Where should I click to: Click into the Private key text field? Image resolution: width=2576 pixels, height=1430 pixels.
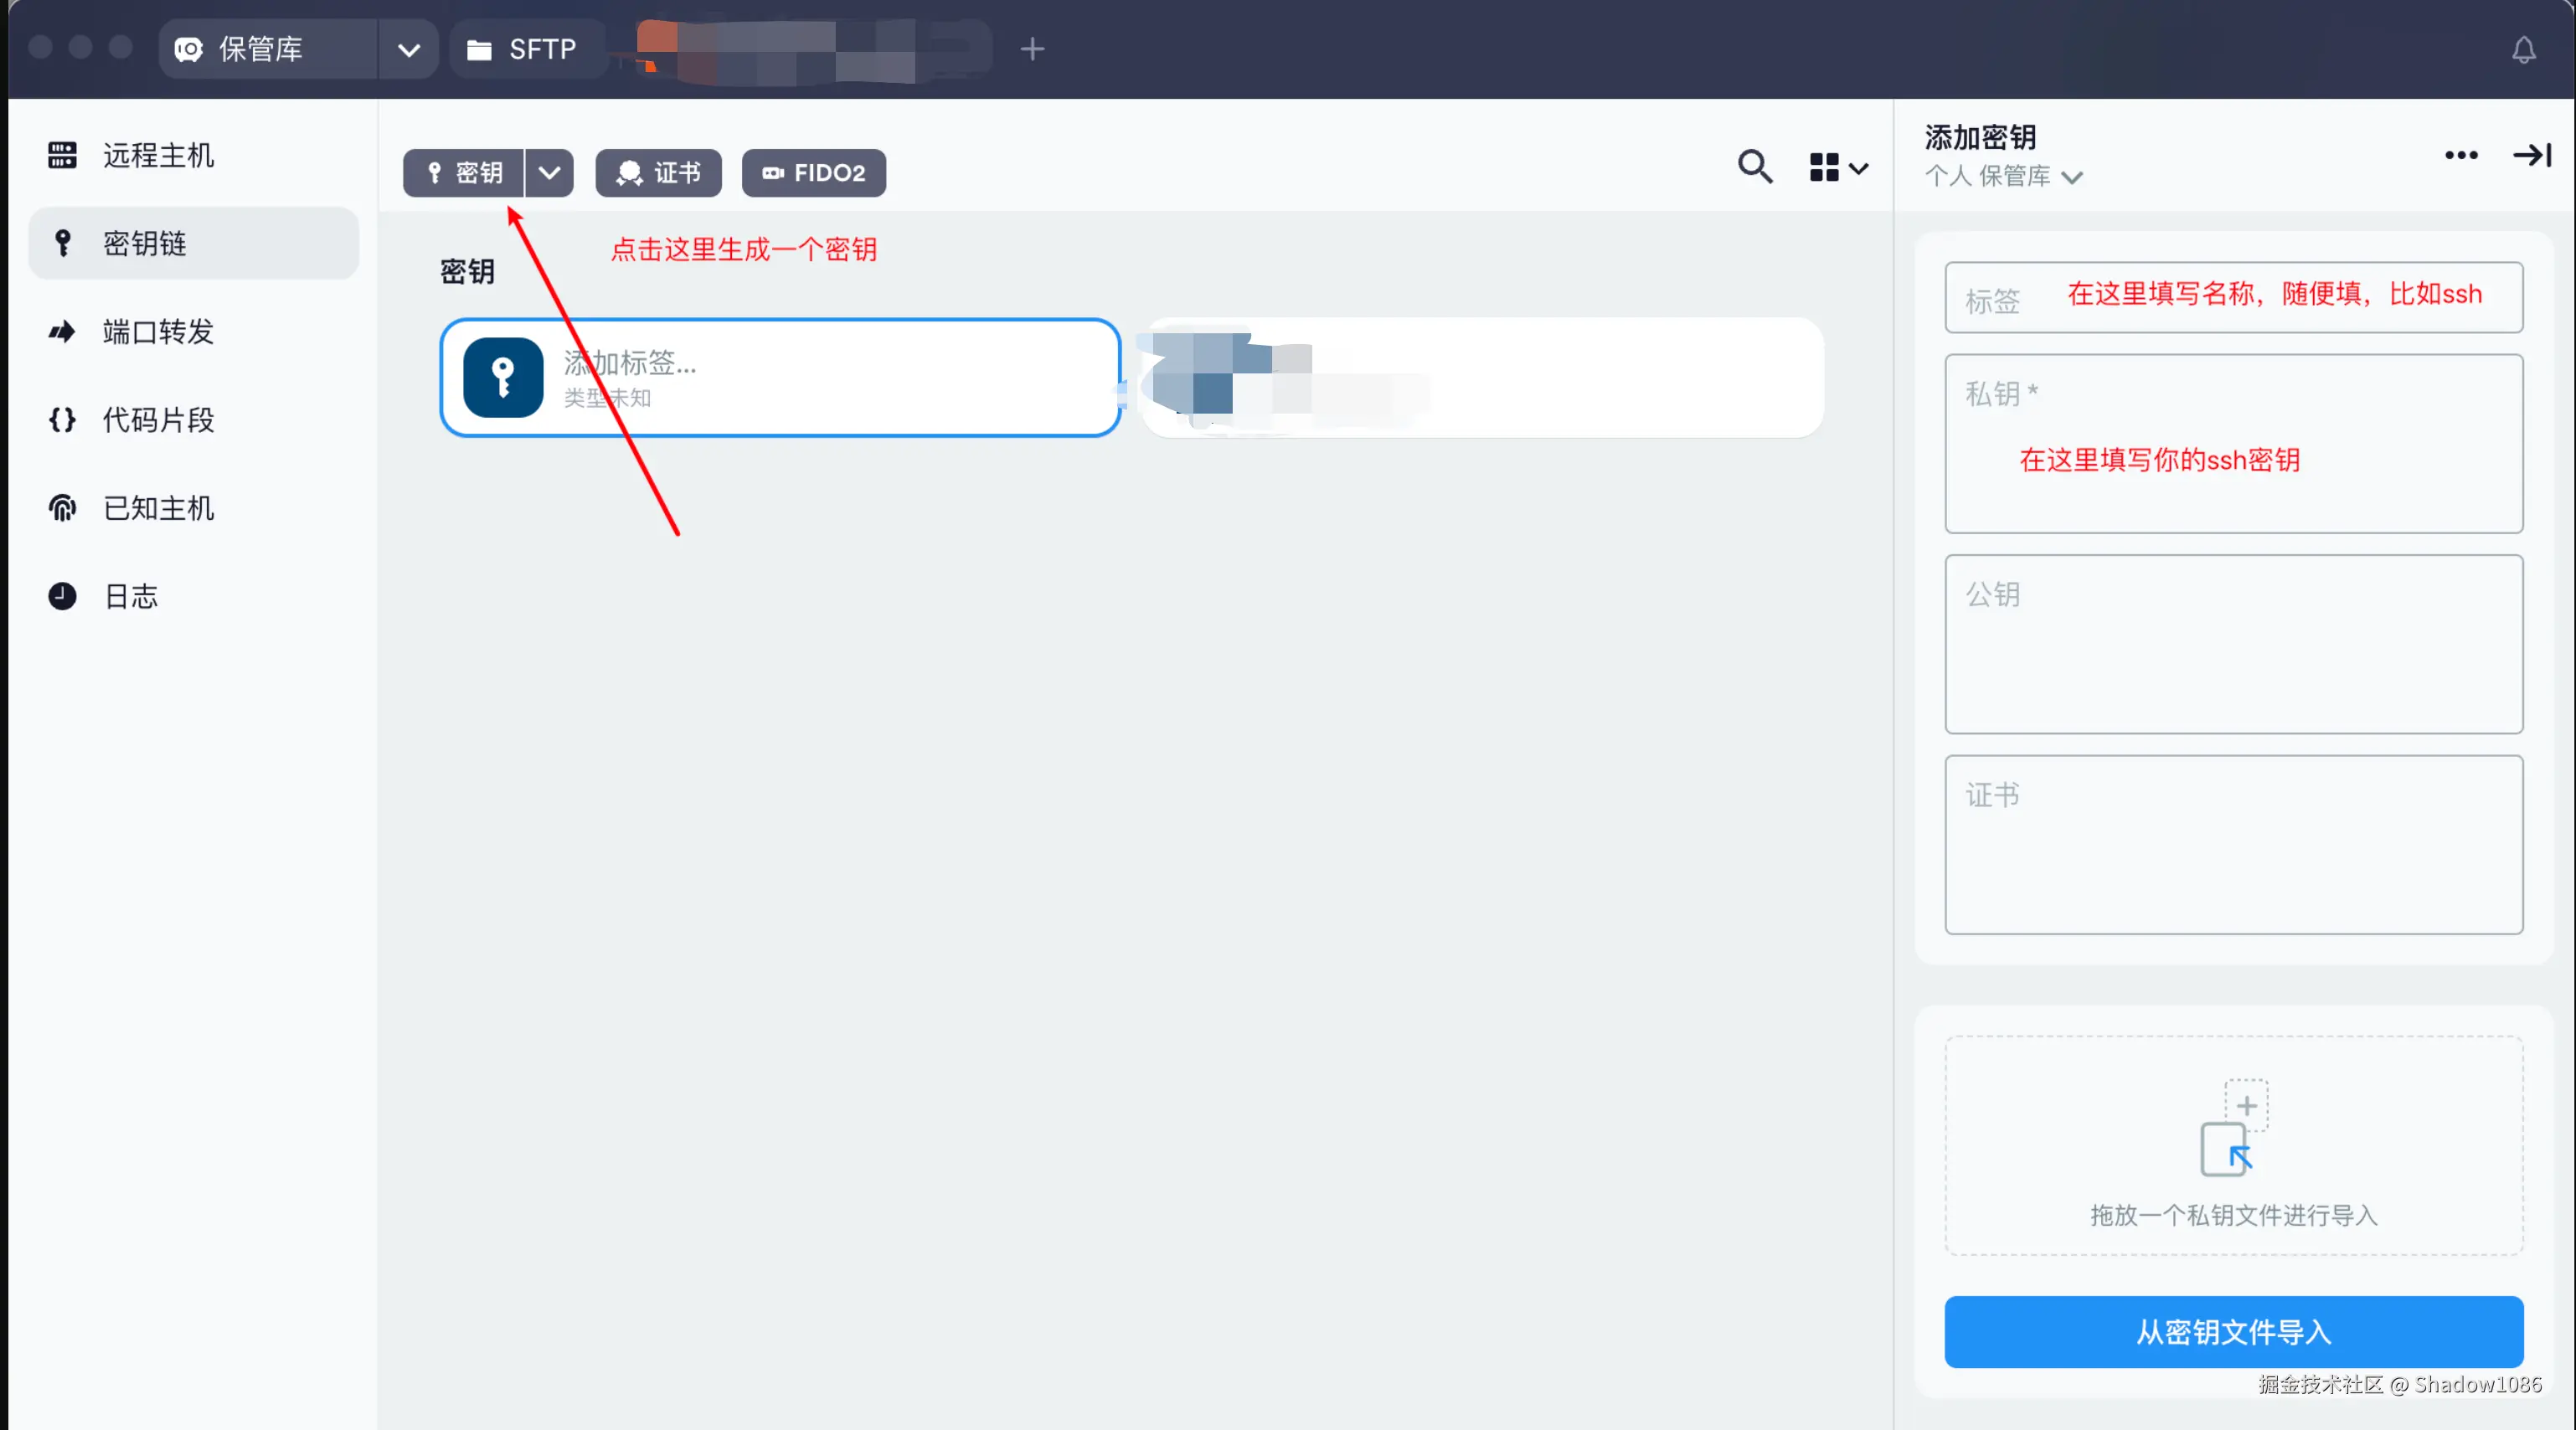point(2232,460)
